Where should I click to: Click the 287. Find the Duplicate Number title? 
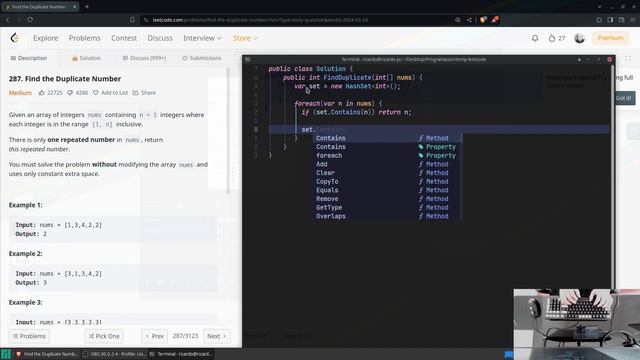pyautogui.click(x=65, y=79)
